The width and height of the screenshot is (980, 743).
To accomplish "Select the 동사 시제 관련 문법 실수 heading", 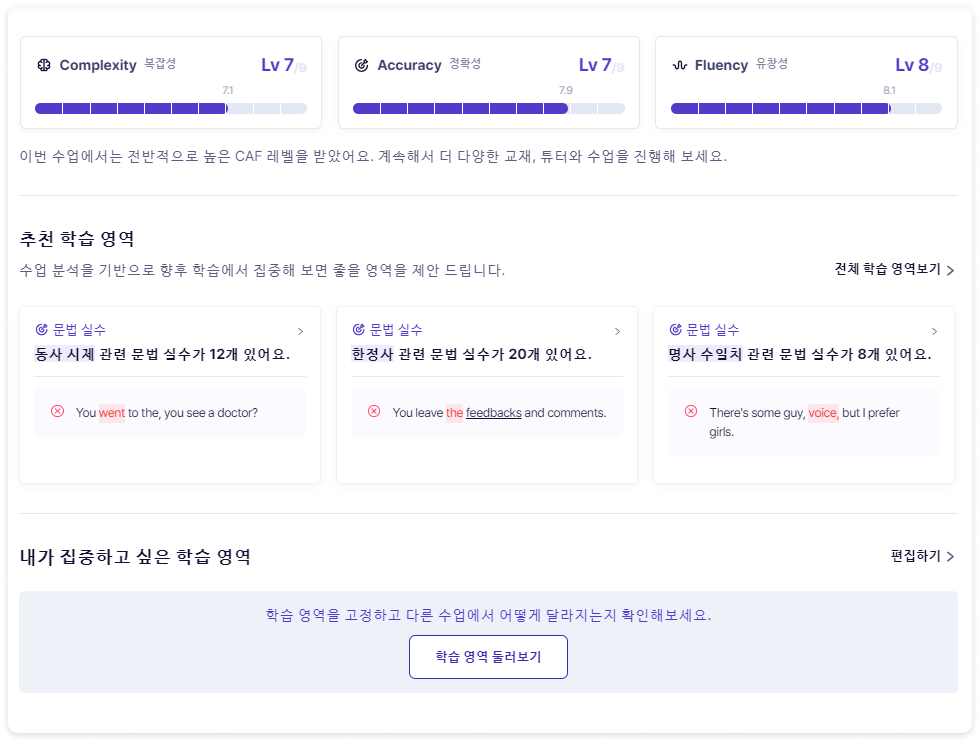I will [x=162, y=354].
